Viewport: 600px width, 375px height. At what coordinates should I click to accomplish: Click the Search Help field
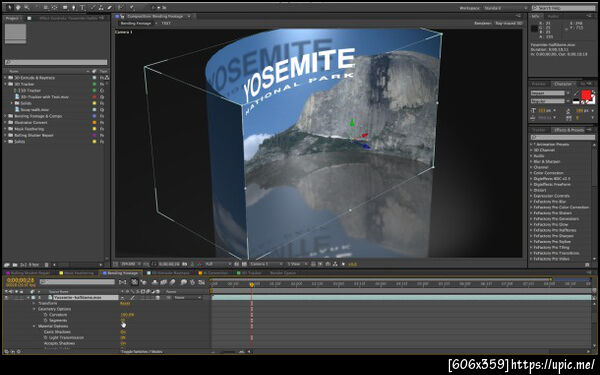click(x=564, y=8)
